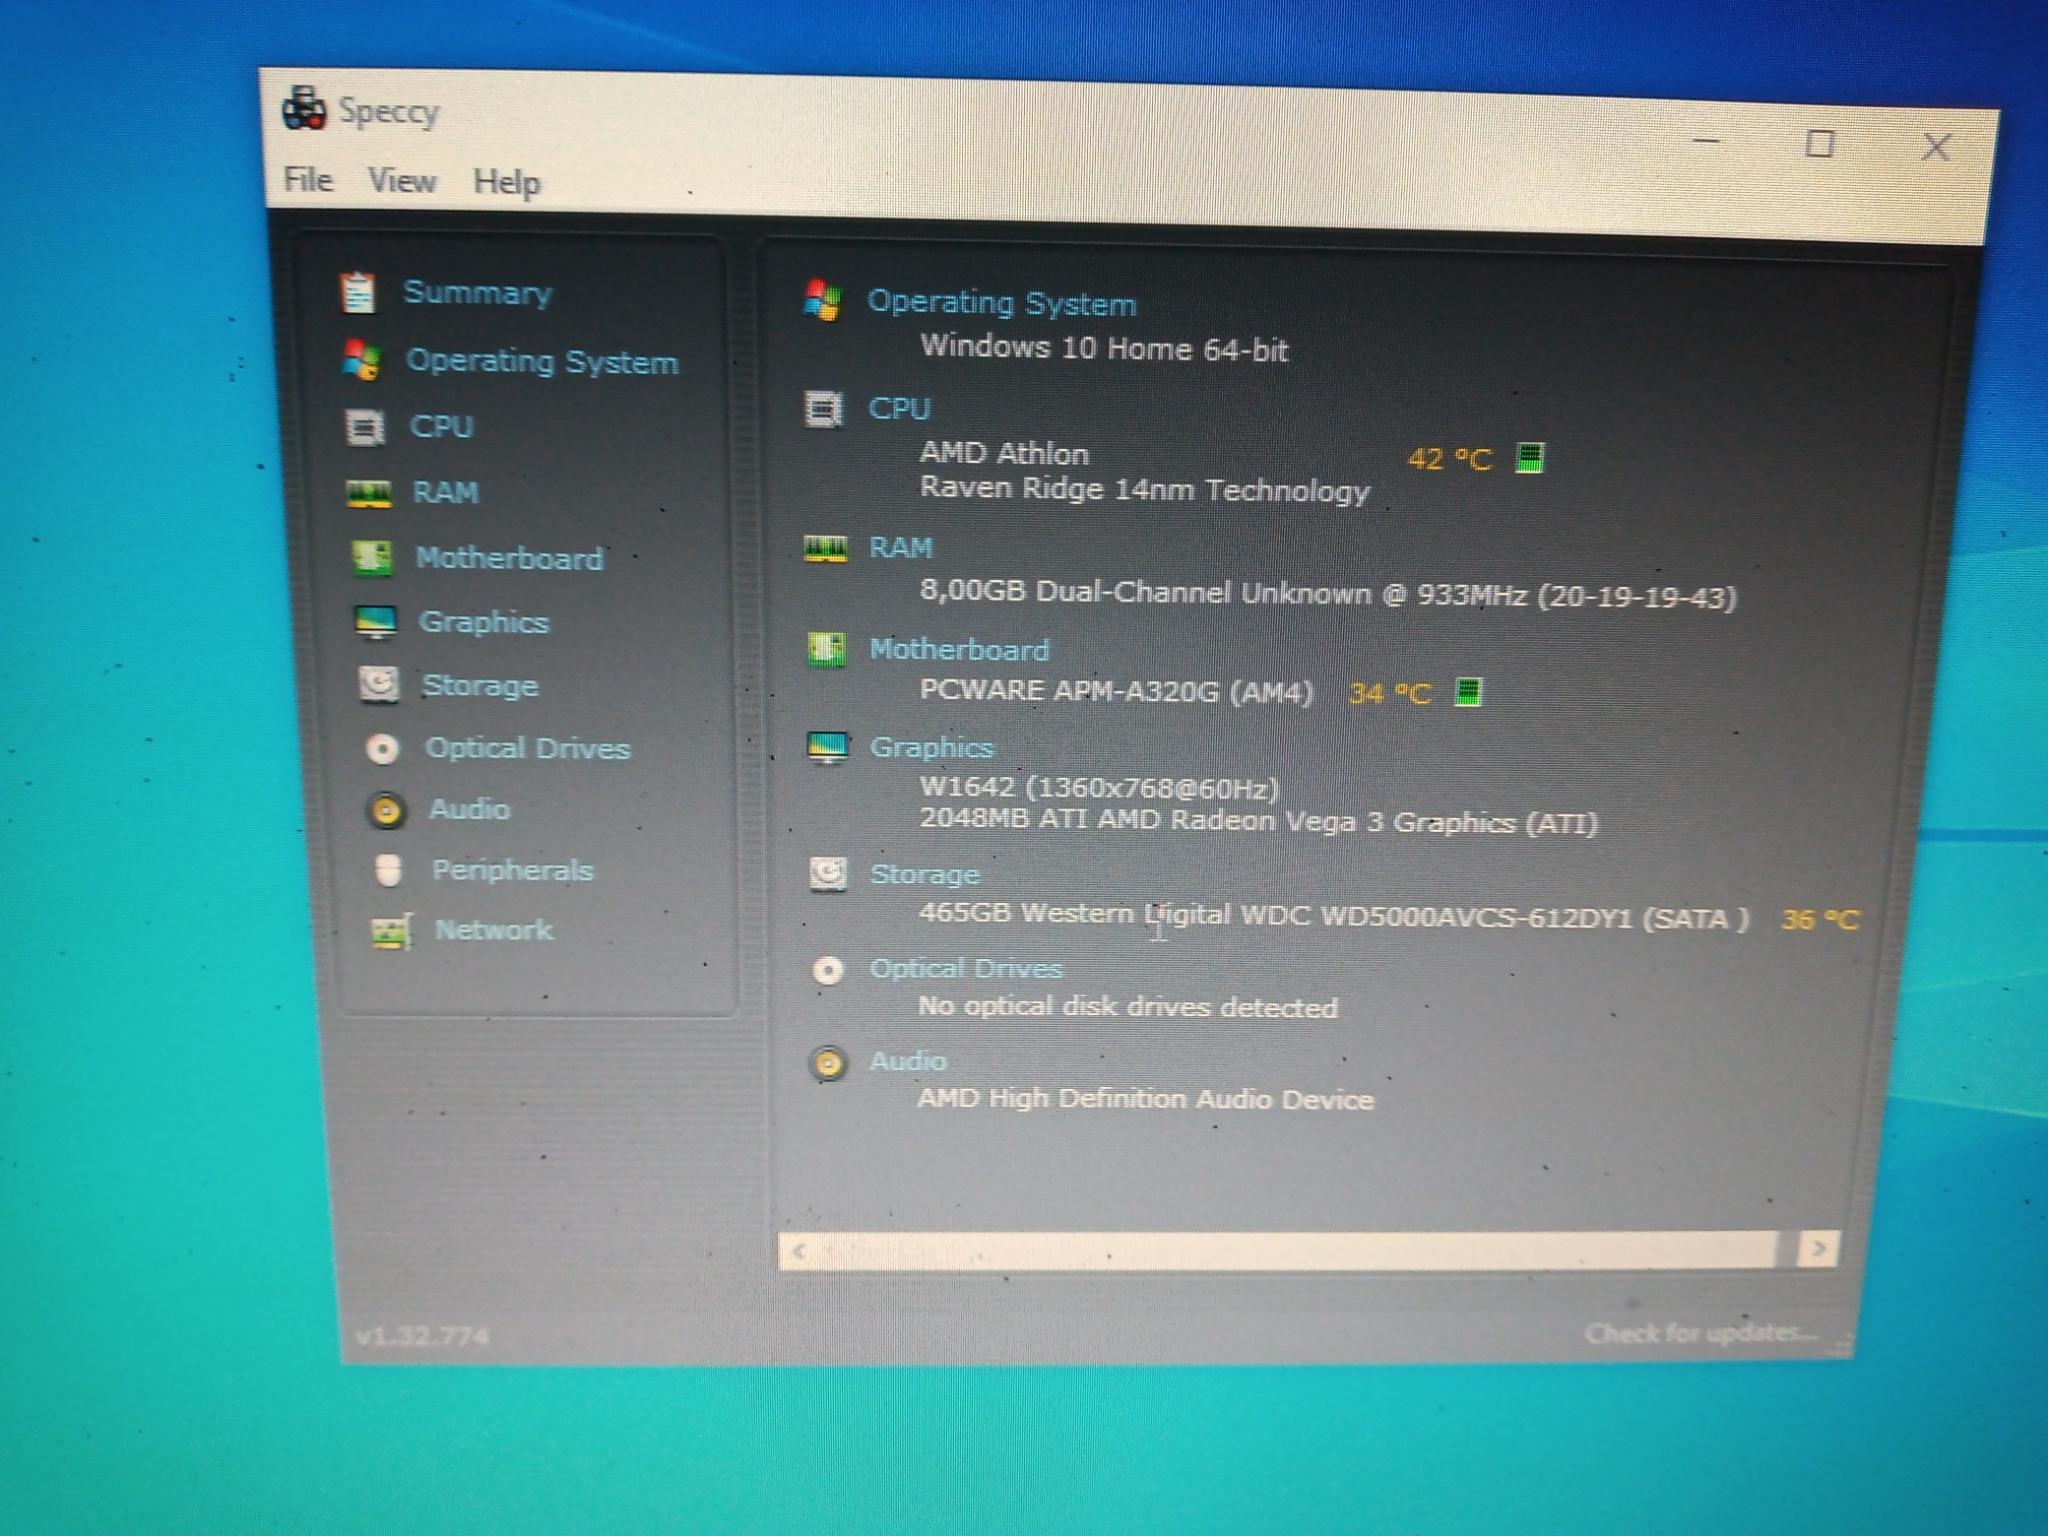This screenshot has height=1536, width=2048.
Task: Click the CPU temperature value 42 °C
Action: coord(1450,460)
